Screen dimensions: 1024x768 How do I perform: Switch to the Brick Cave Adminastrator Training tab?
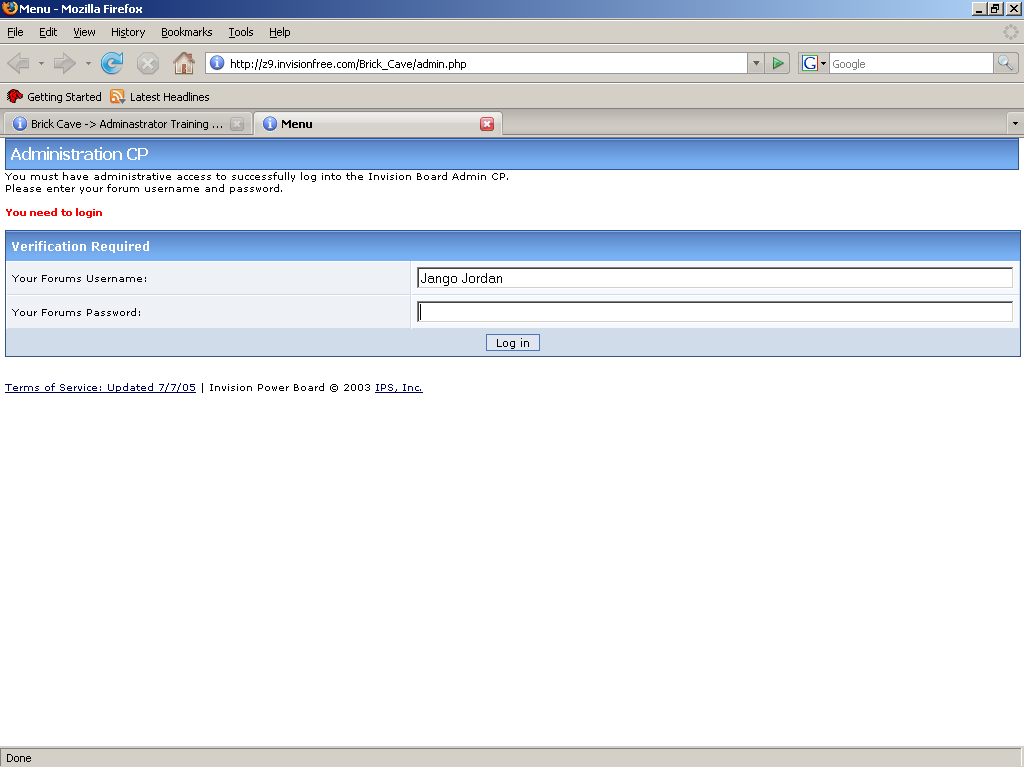[127, 124]
